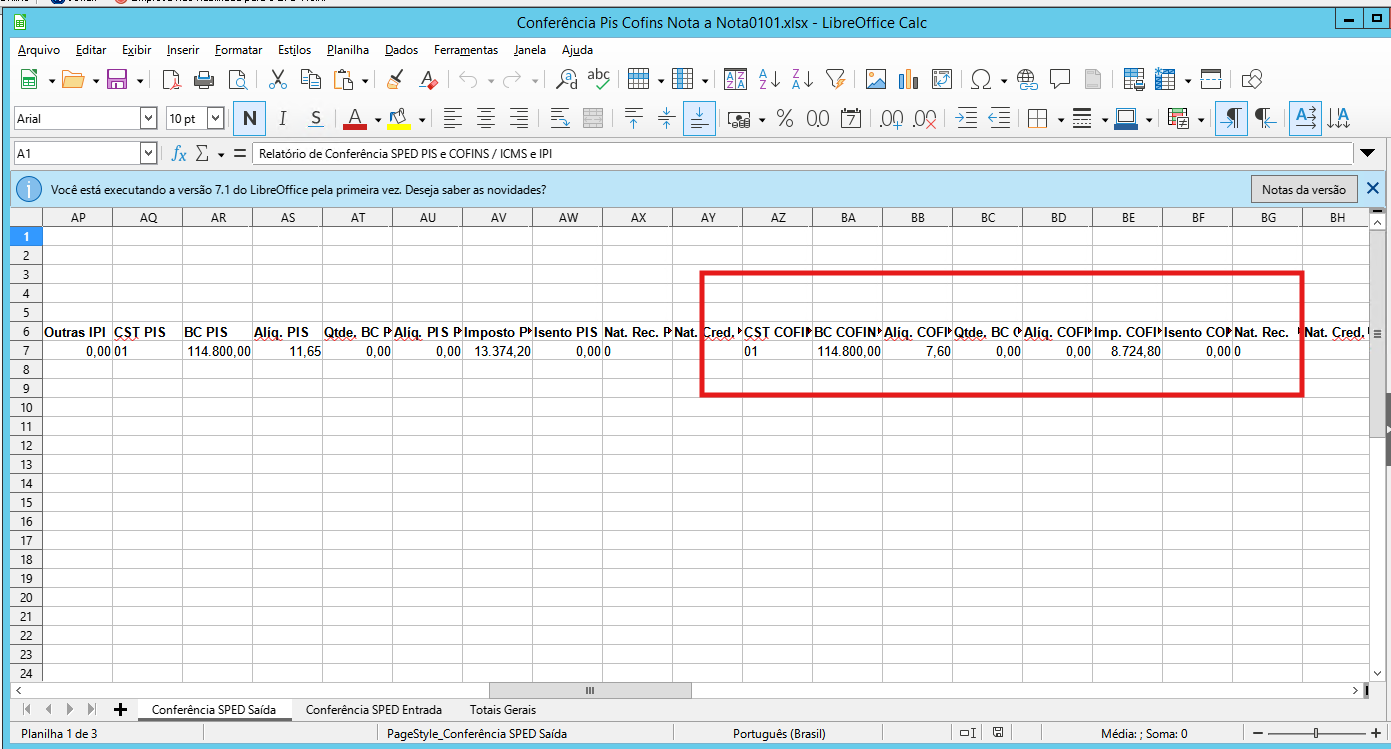Add a new sheet with the plus button
This screenshot has width=1391, height=749.
tap(121, 710)
